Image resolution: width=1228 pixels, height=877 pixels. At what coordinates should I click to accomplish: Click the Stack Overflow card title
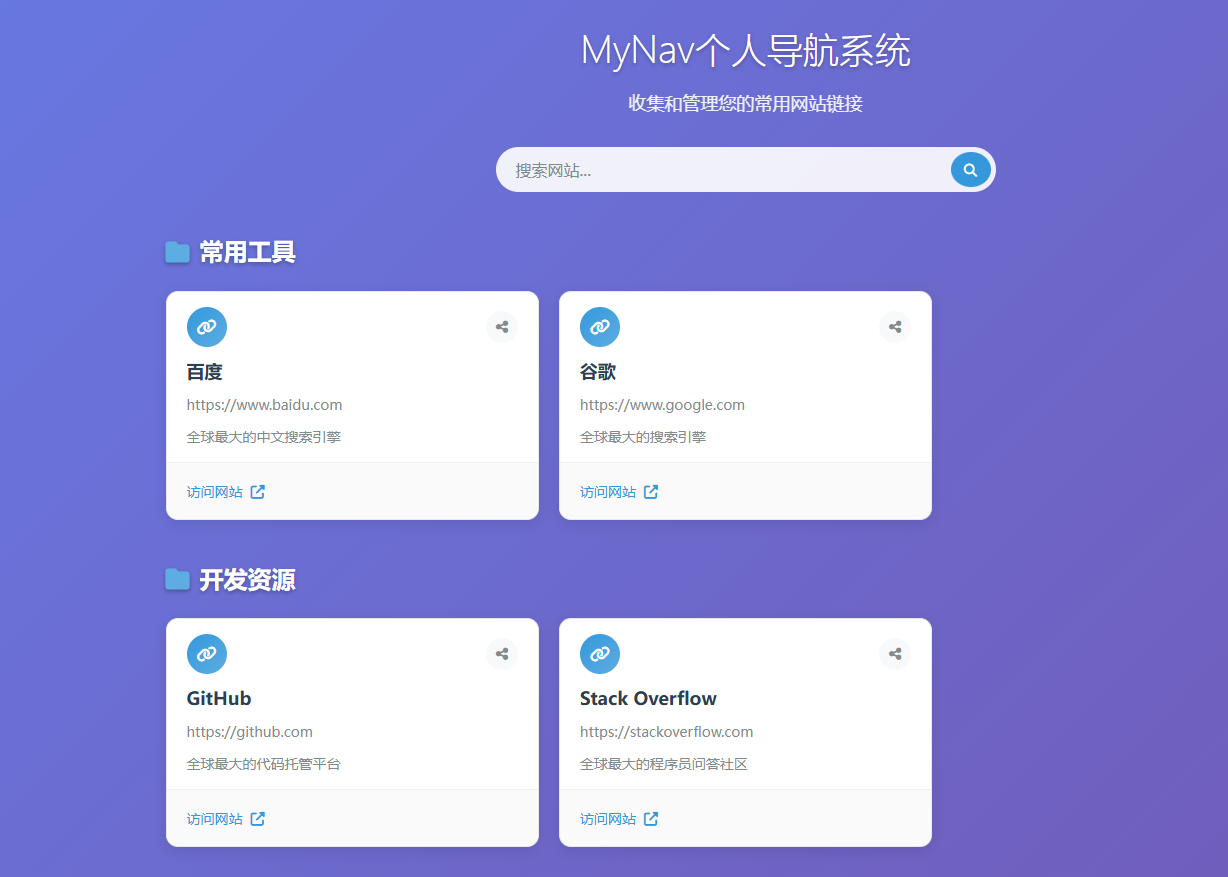pos(648,698)
